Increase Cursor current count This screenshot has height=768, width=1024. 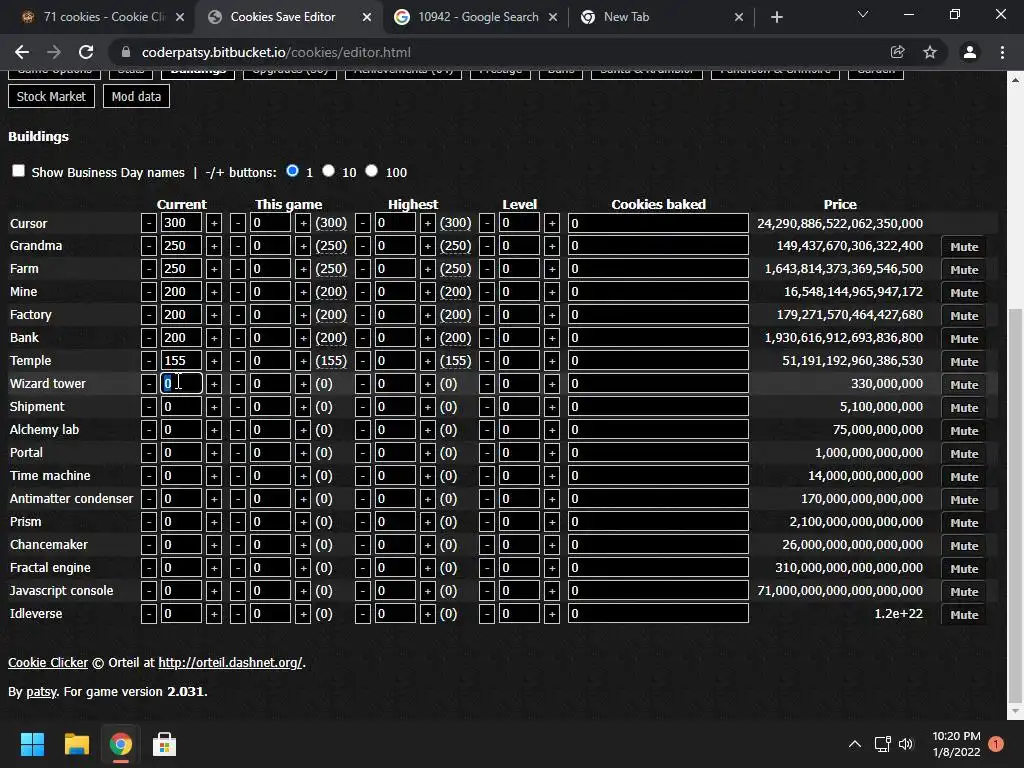pyautogui.click(x=214, y=223)
